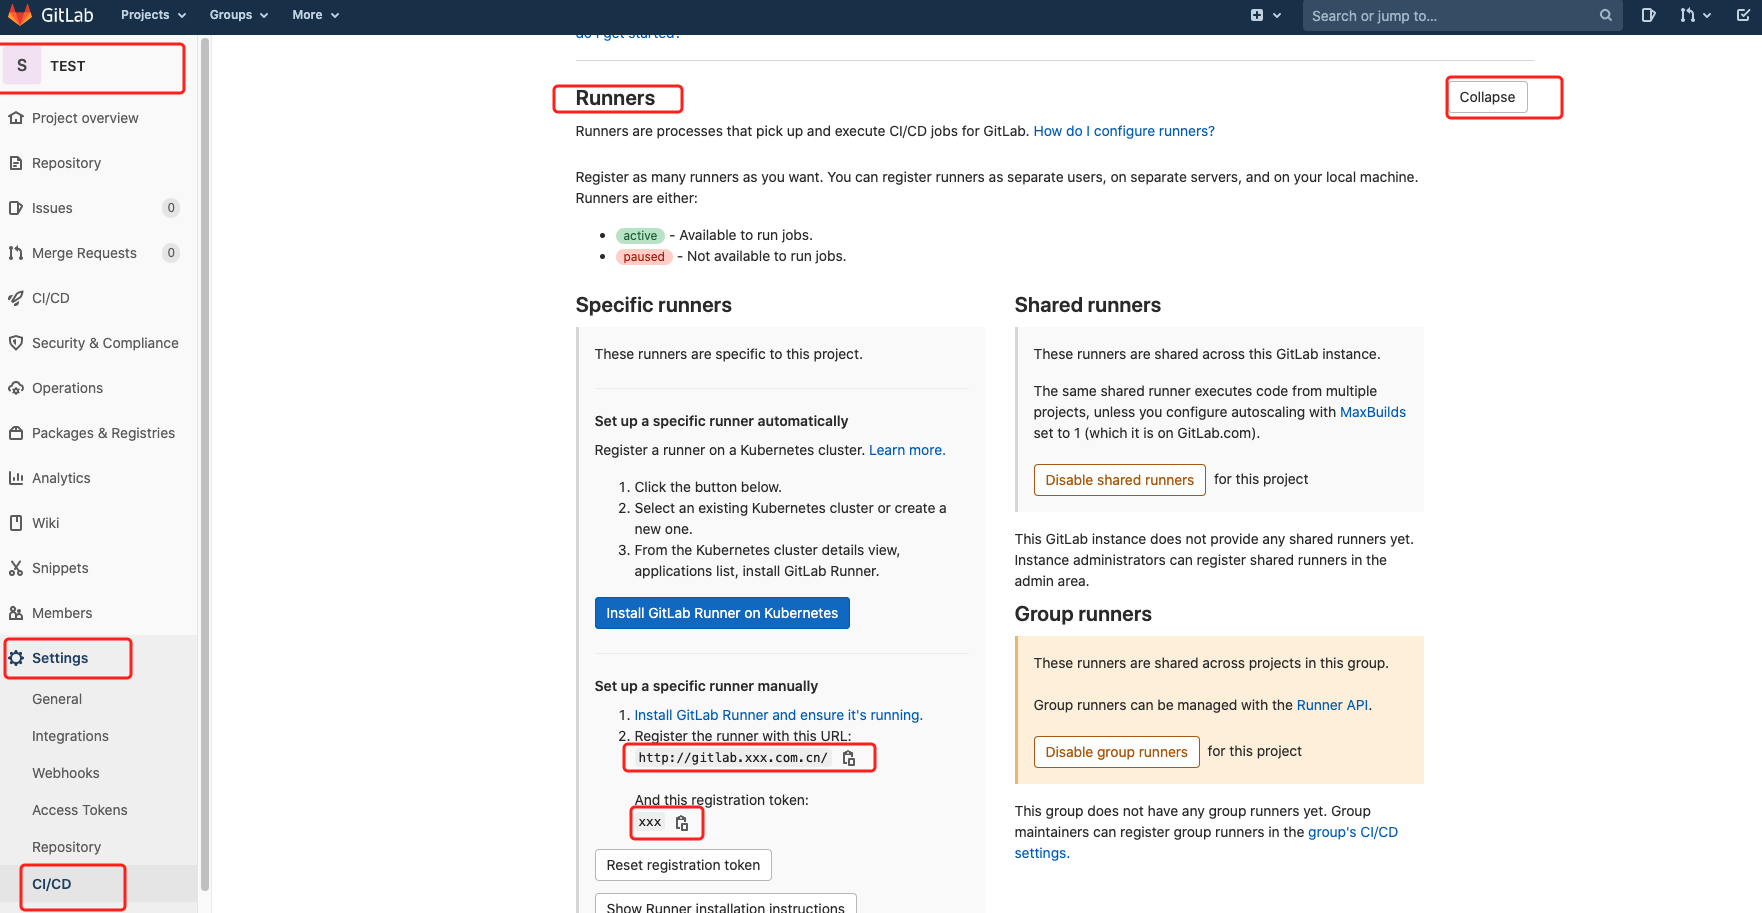Click the http://gitlab.xxx.com.cn/ URL text
Image resolution: width=1762 pixels, height=913 pixels.
coord(733,758)
